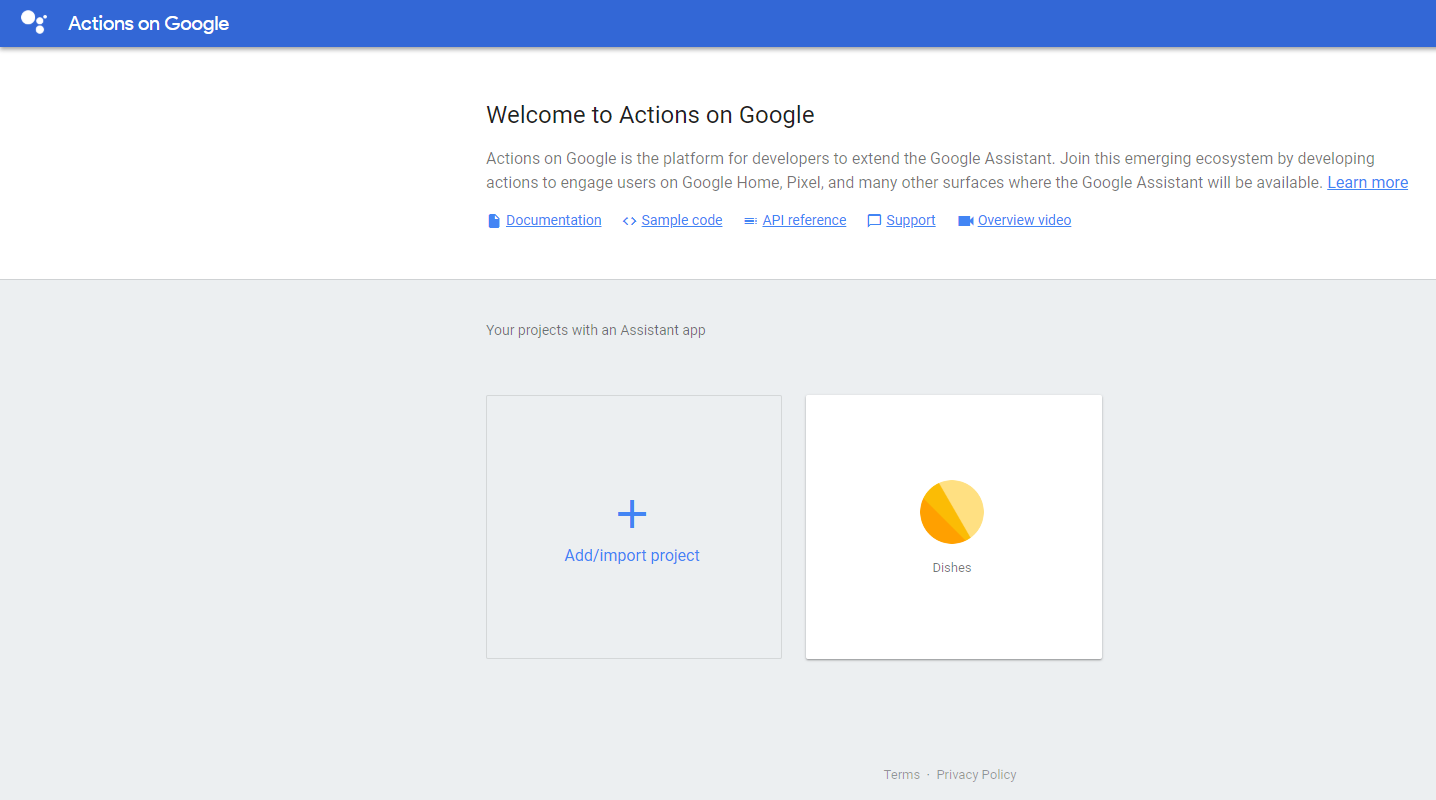The width and height of the screenshot is (1436, 800).
Task: Click the Sample code brackets icon
Action: point(629,221)
